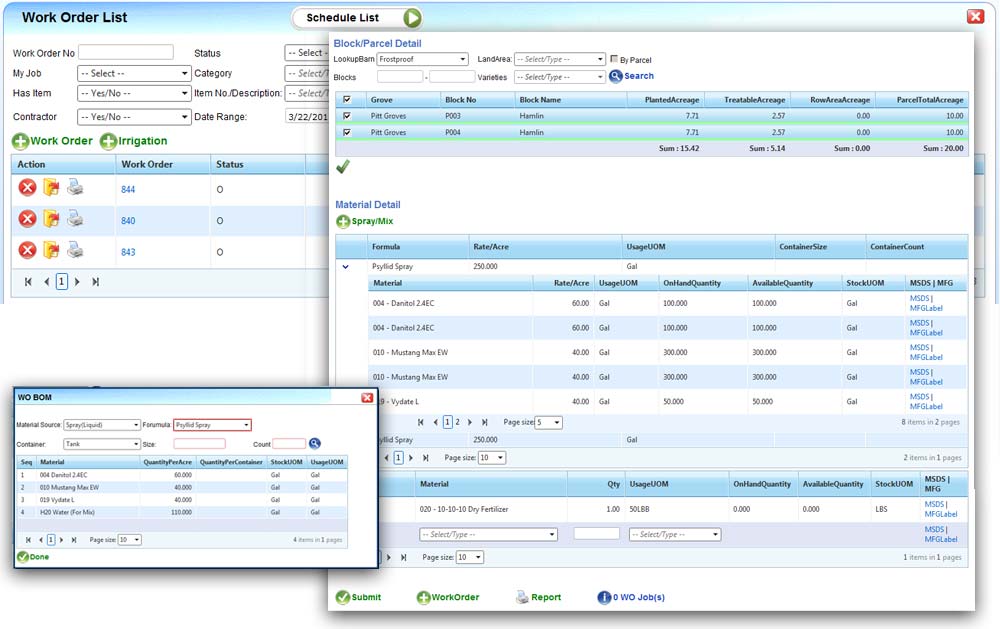The height and width of the screenshot is (629, 1000).
Task: Go to previous page in Work Order List
Action: coord(47,281)
